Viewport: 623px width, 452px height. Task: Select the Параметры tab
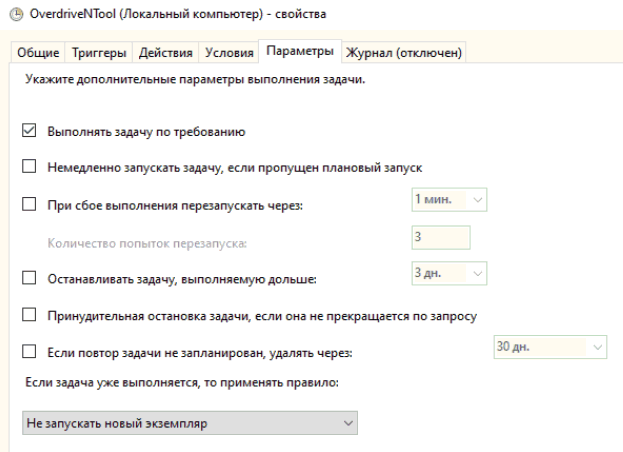tap(300, 51)
